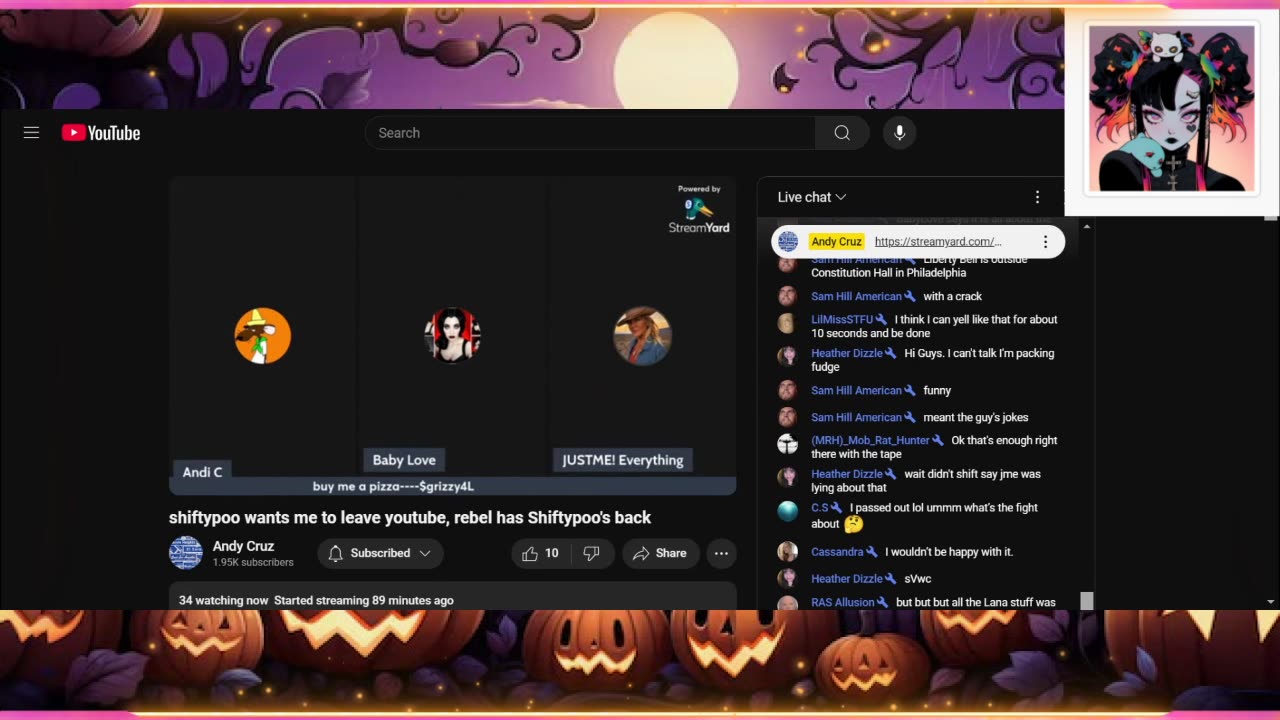Start voice search with the microphone icon
The image size is (1280, 720).
(x=899, y=133)
